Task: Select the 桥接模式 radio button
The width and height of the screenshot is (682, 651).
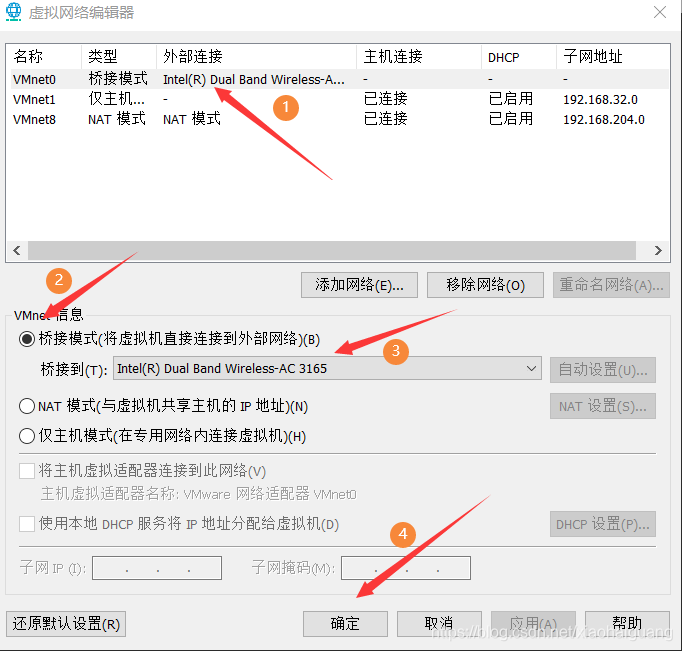Action: (x=27, y=339)
